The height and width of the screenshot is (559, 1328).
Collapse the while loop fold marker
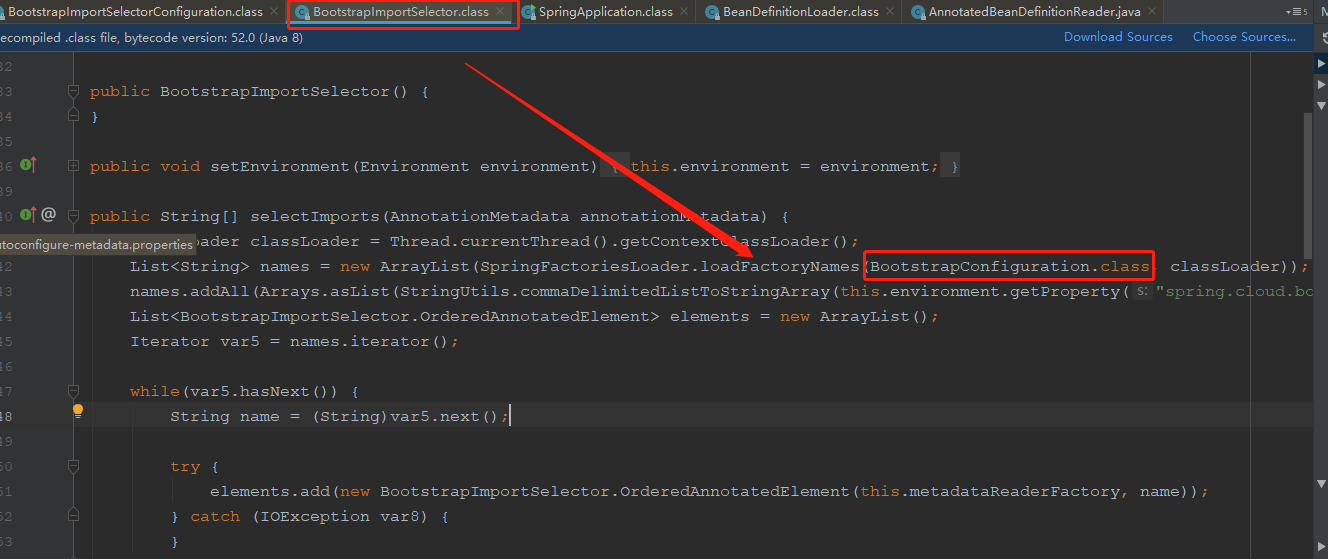point(73,391)
